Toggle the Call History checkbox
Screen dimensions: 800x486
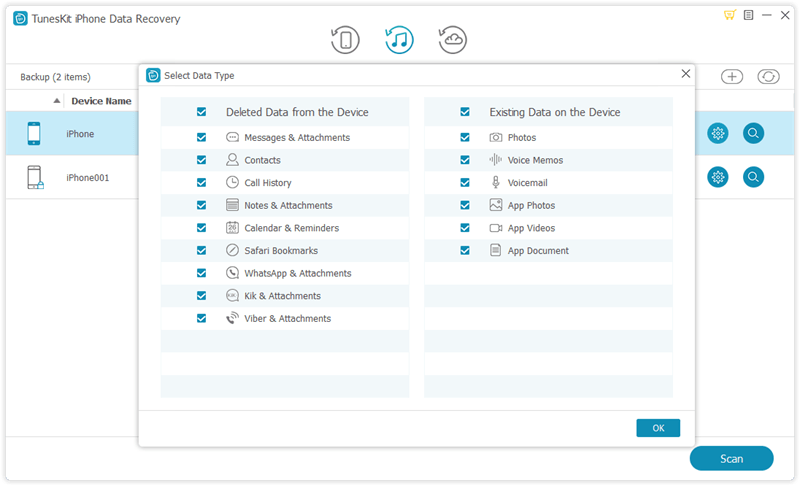click(x=202, y=182)
